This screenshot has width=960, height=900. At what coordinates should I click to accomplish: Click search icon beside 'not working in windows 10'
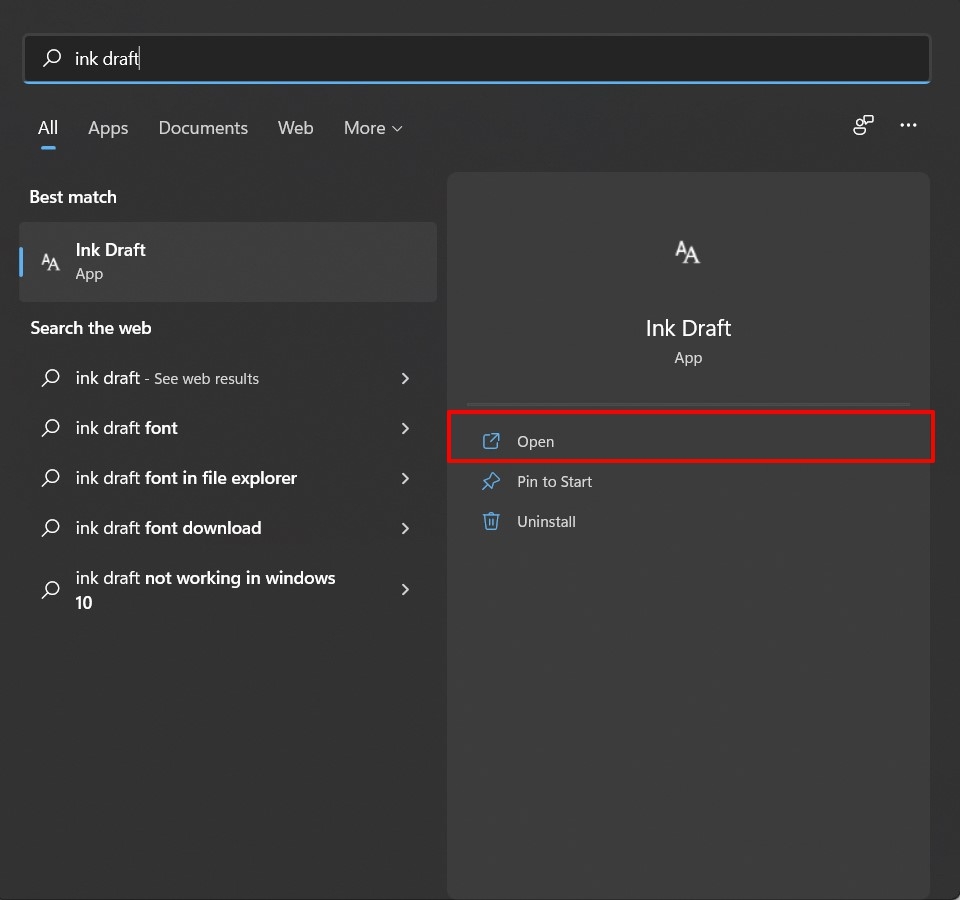tap(51, 590)
